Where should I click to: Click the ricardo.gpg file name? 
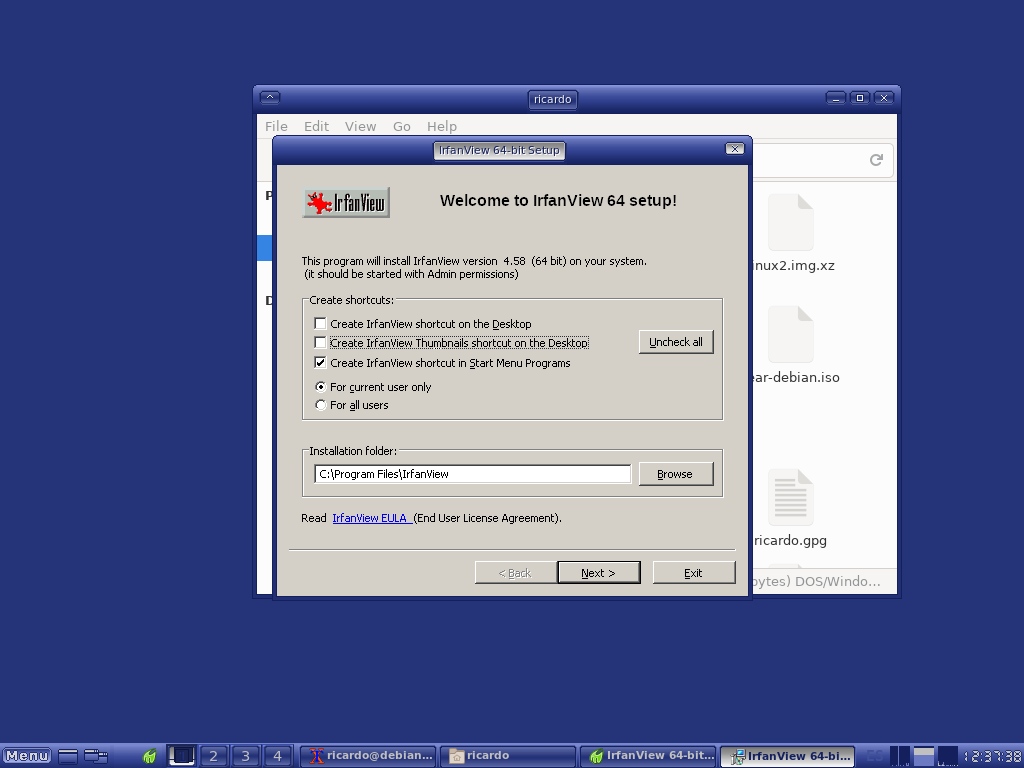tap(790, 541)
